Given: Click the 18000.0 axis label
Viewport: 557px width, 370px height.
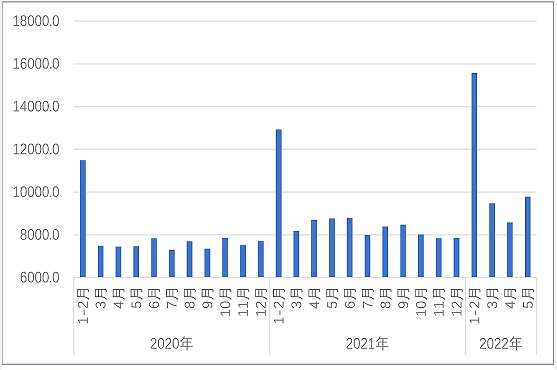Looking at the screenshot, I should pyautogui.click(x=36, y=21).
